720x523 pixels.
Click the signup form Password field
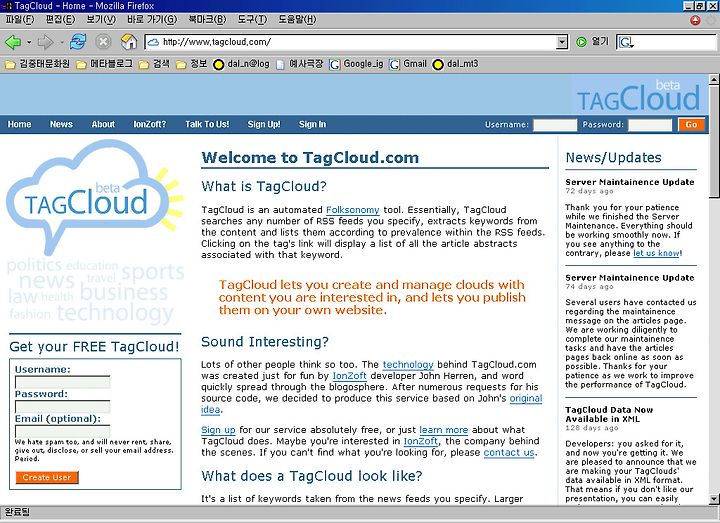tap(62, 407)
